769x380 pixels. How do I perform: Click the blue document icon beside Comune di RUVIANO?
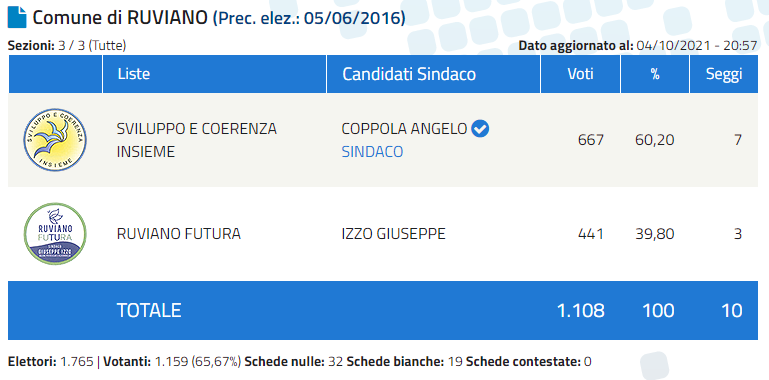[17, 18]
